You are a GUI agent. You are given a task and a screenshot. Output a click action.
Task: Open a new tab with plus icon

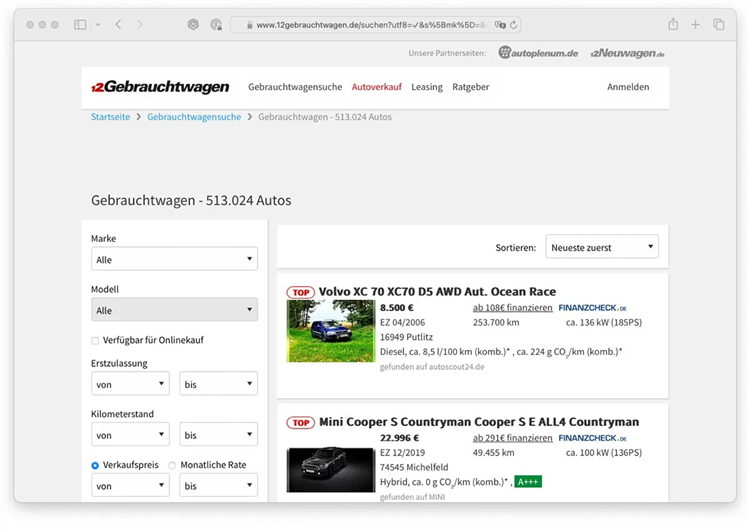695,24
